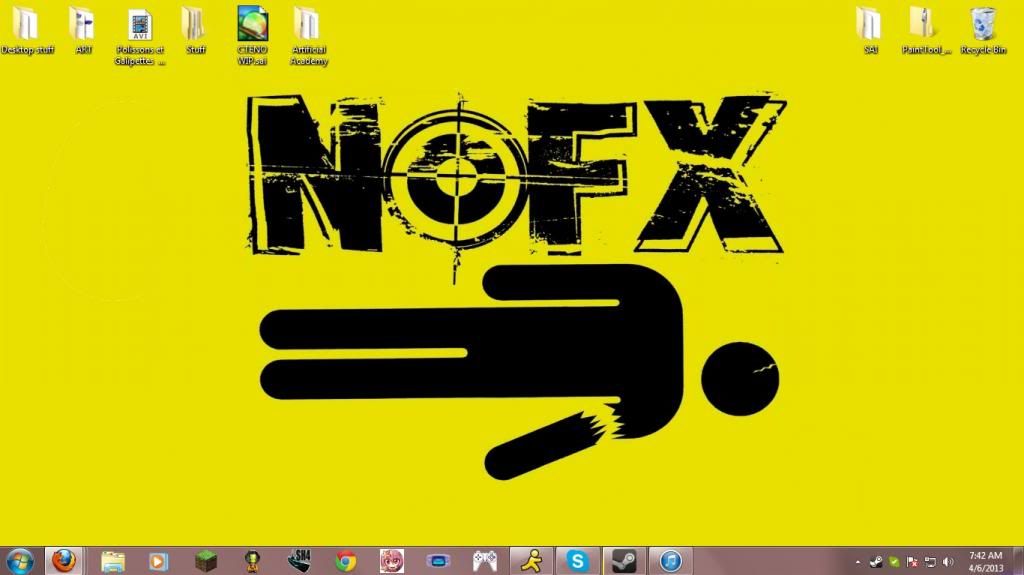Open the SAI folder
The image size is (1024, 575).
[870, 31]
